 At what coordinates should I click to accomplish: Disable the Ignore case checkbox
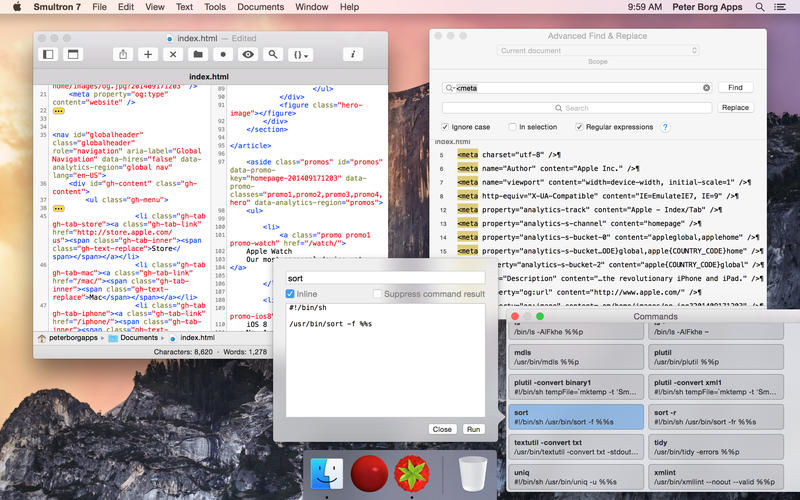click(446, 127)
